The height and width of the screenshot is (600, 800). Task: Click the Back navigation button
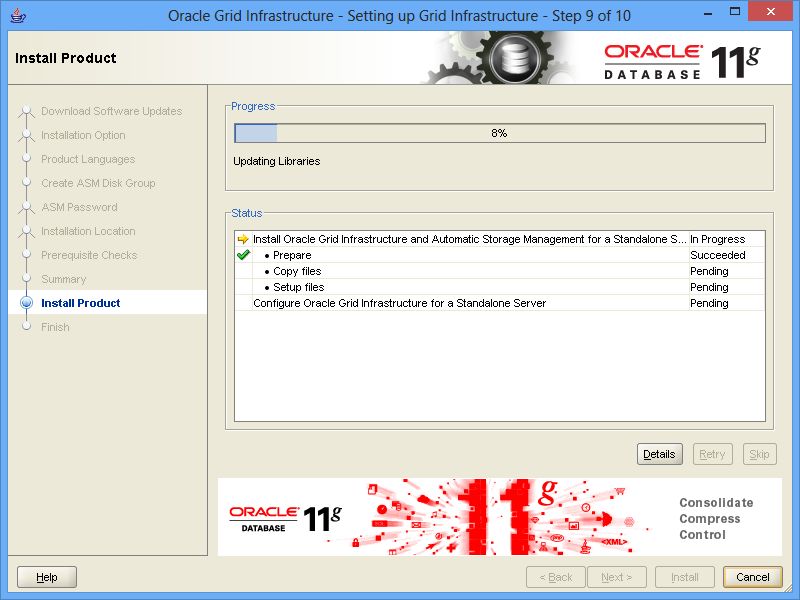point(556,577)
